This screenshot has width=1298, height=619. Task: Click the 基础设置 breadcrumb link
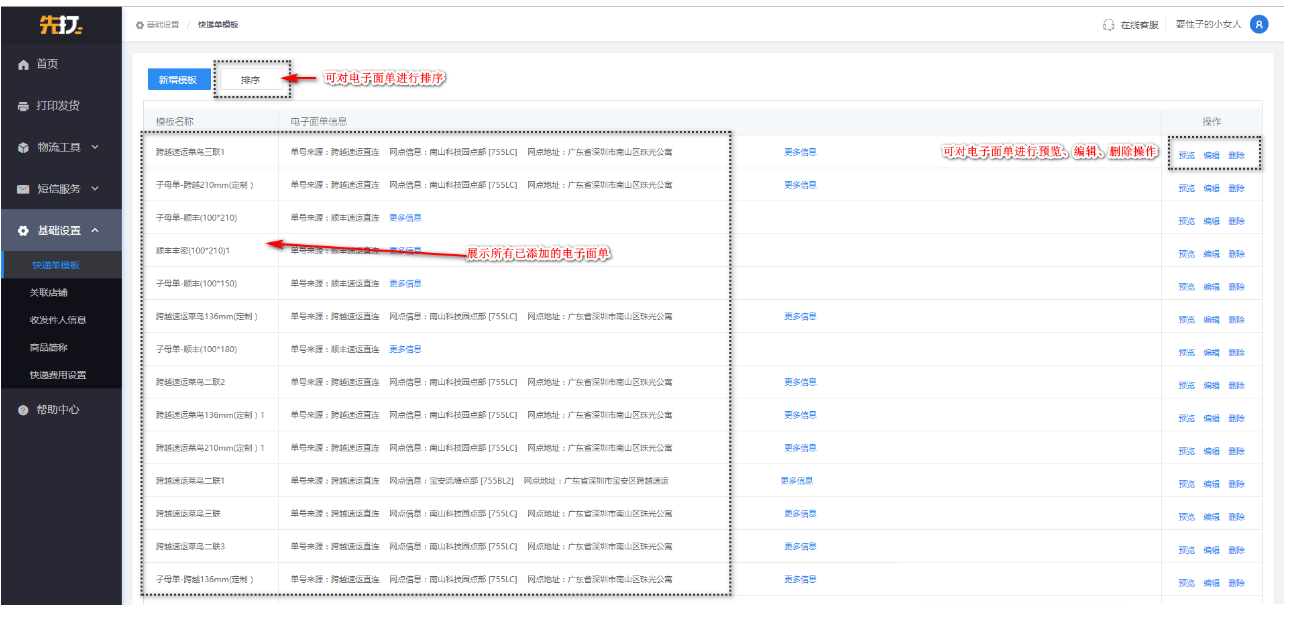163,24
